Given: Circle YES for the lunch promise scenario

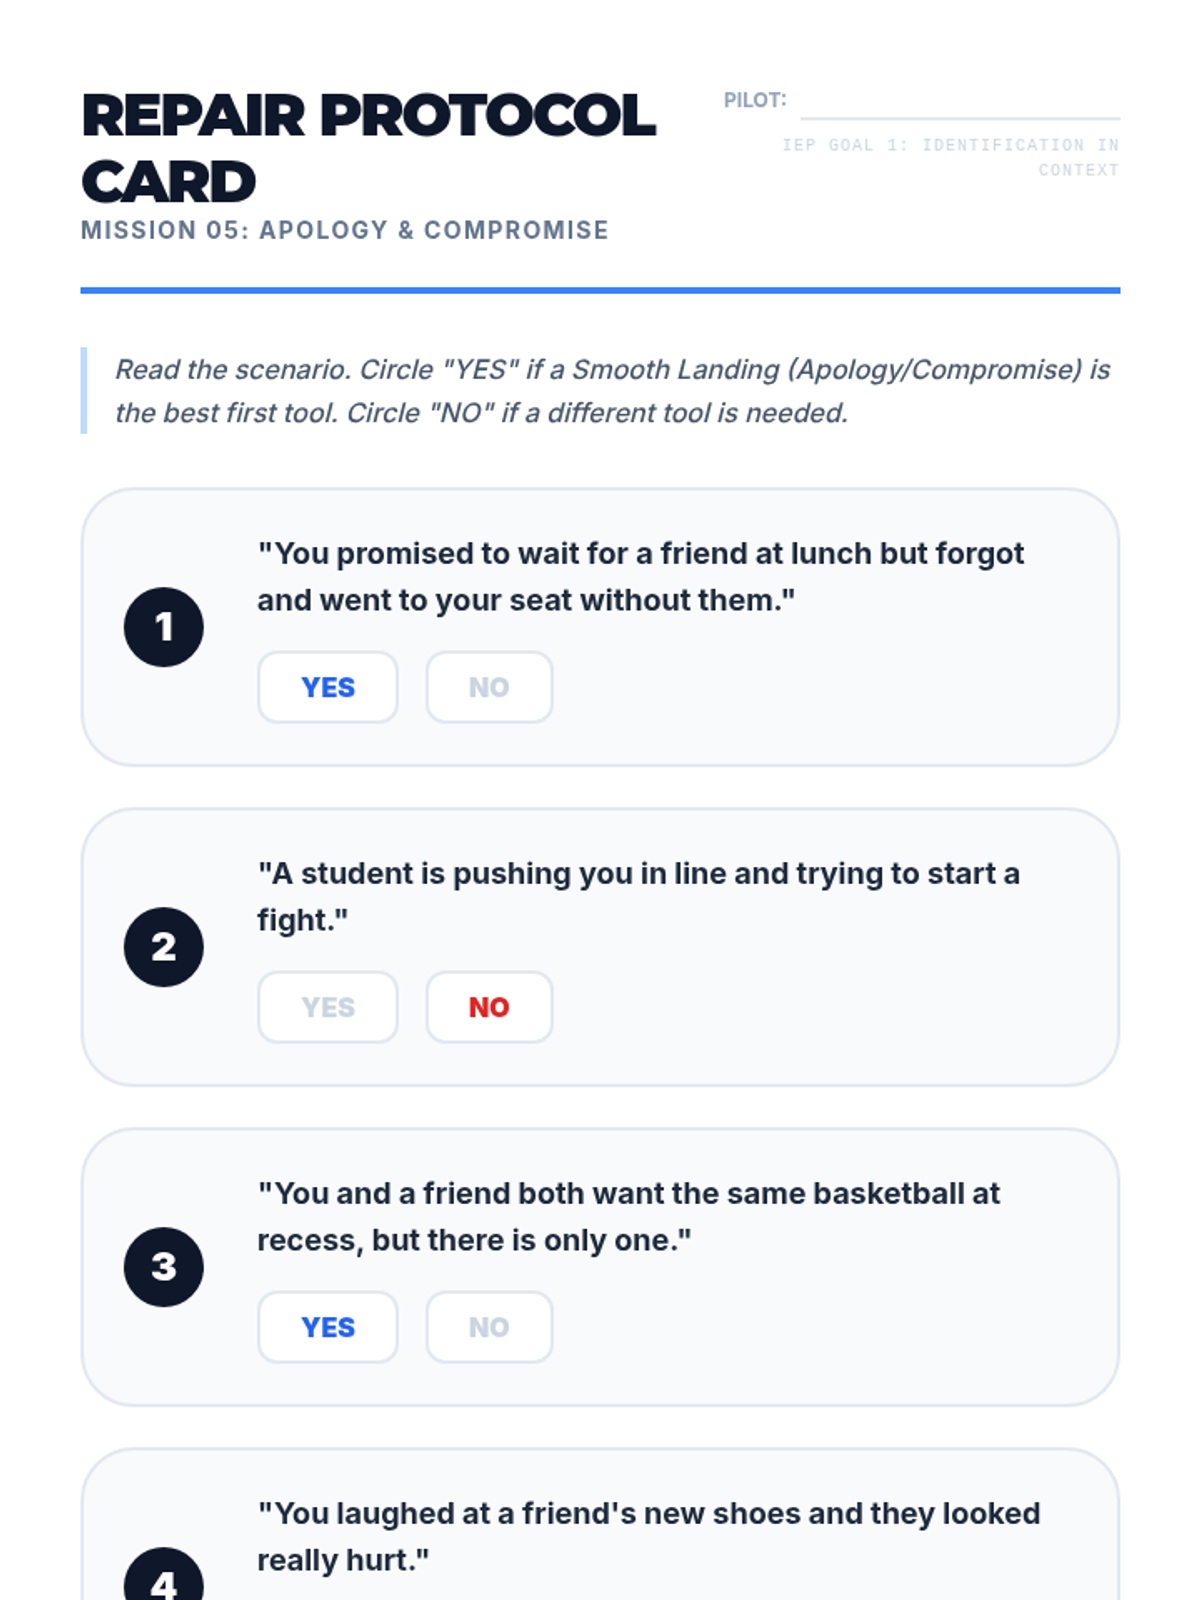Looking at the screenshot, I should click(327, 687).
